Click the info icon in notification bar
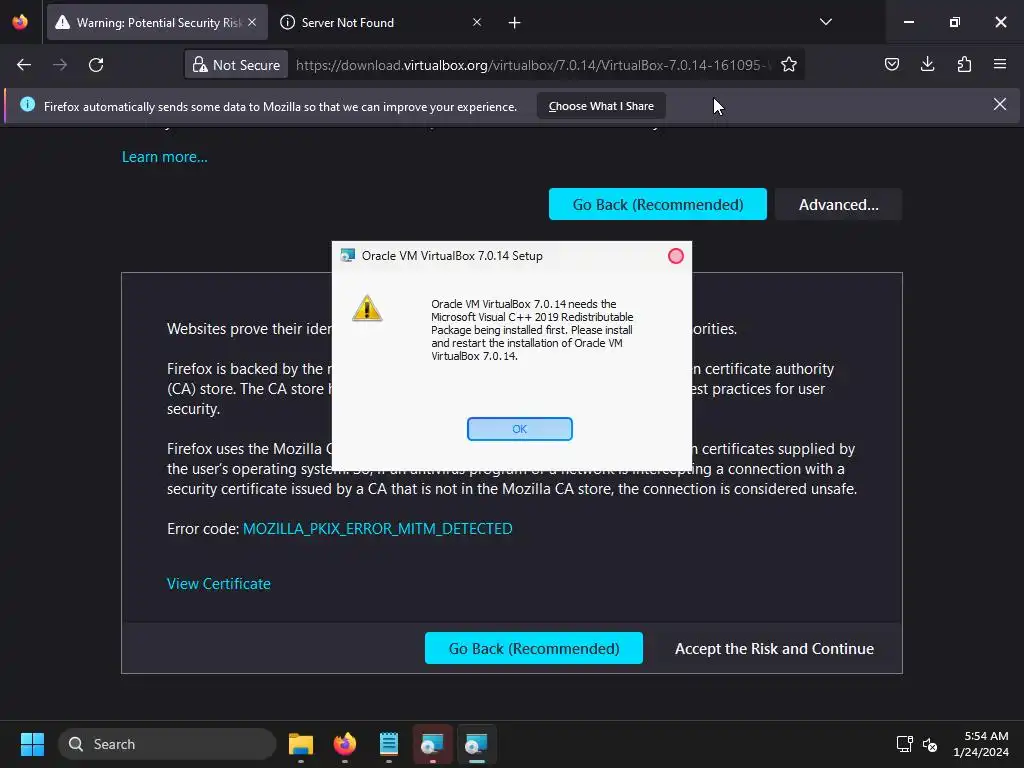Viewport: 1024px width, 768px height. click(27, 104)
